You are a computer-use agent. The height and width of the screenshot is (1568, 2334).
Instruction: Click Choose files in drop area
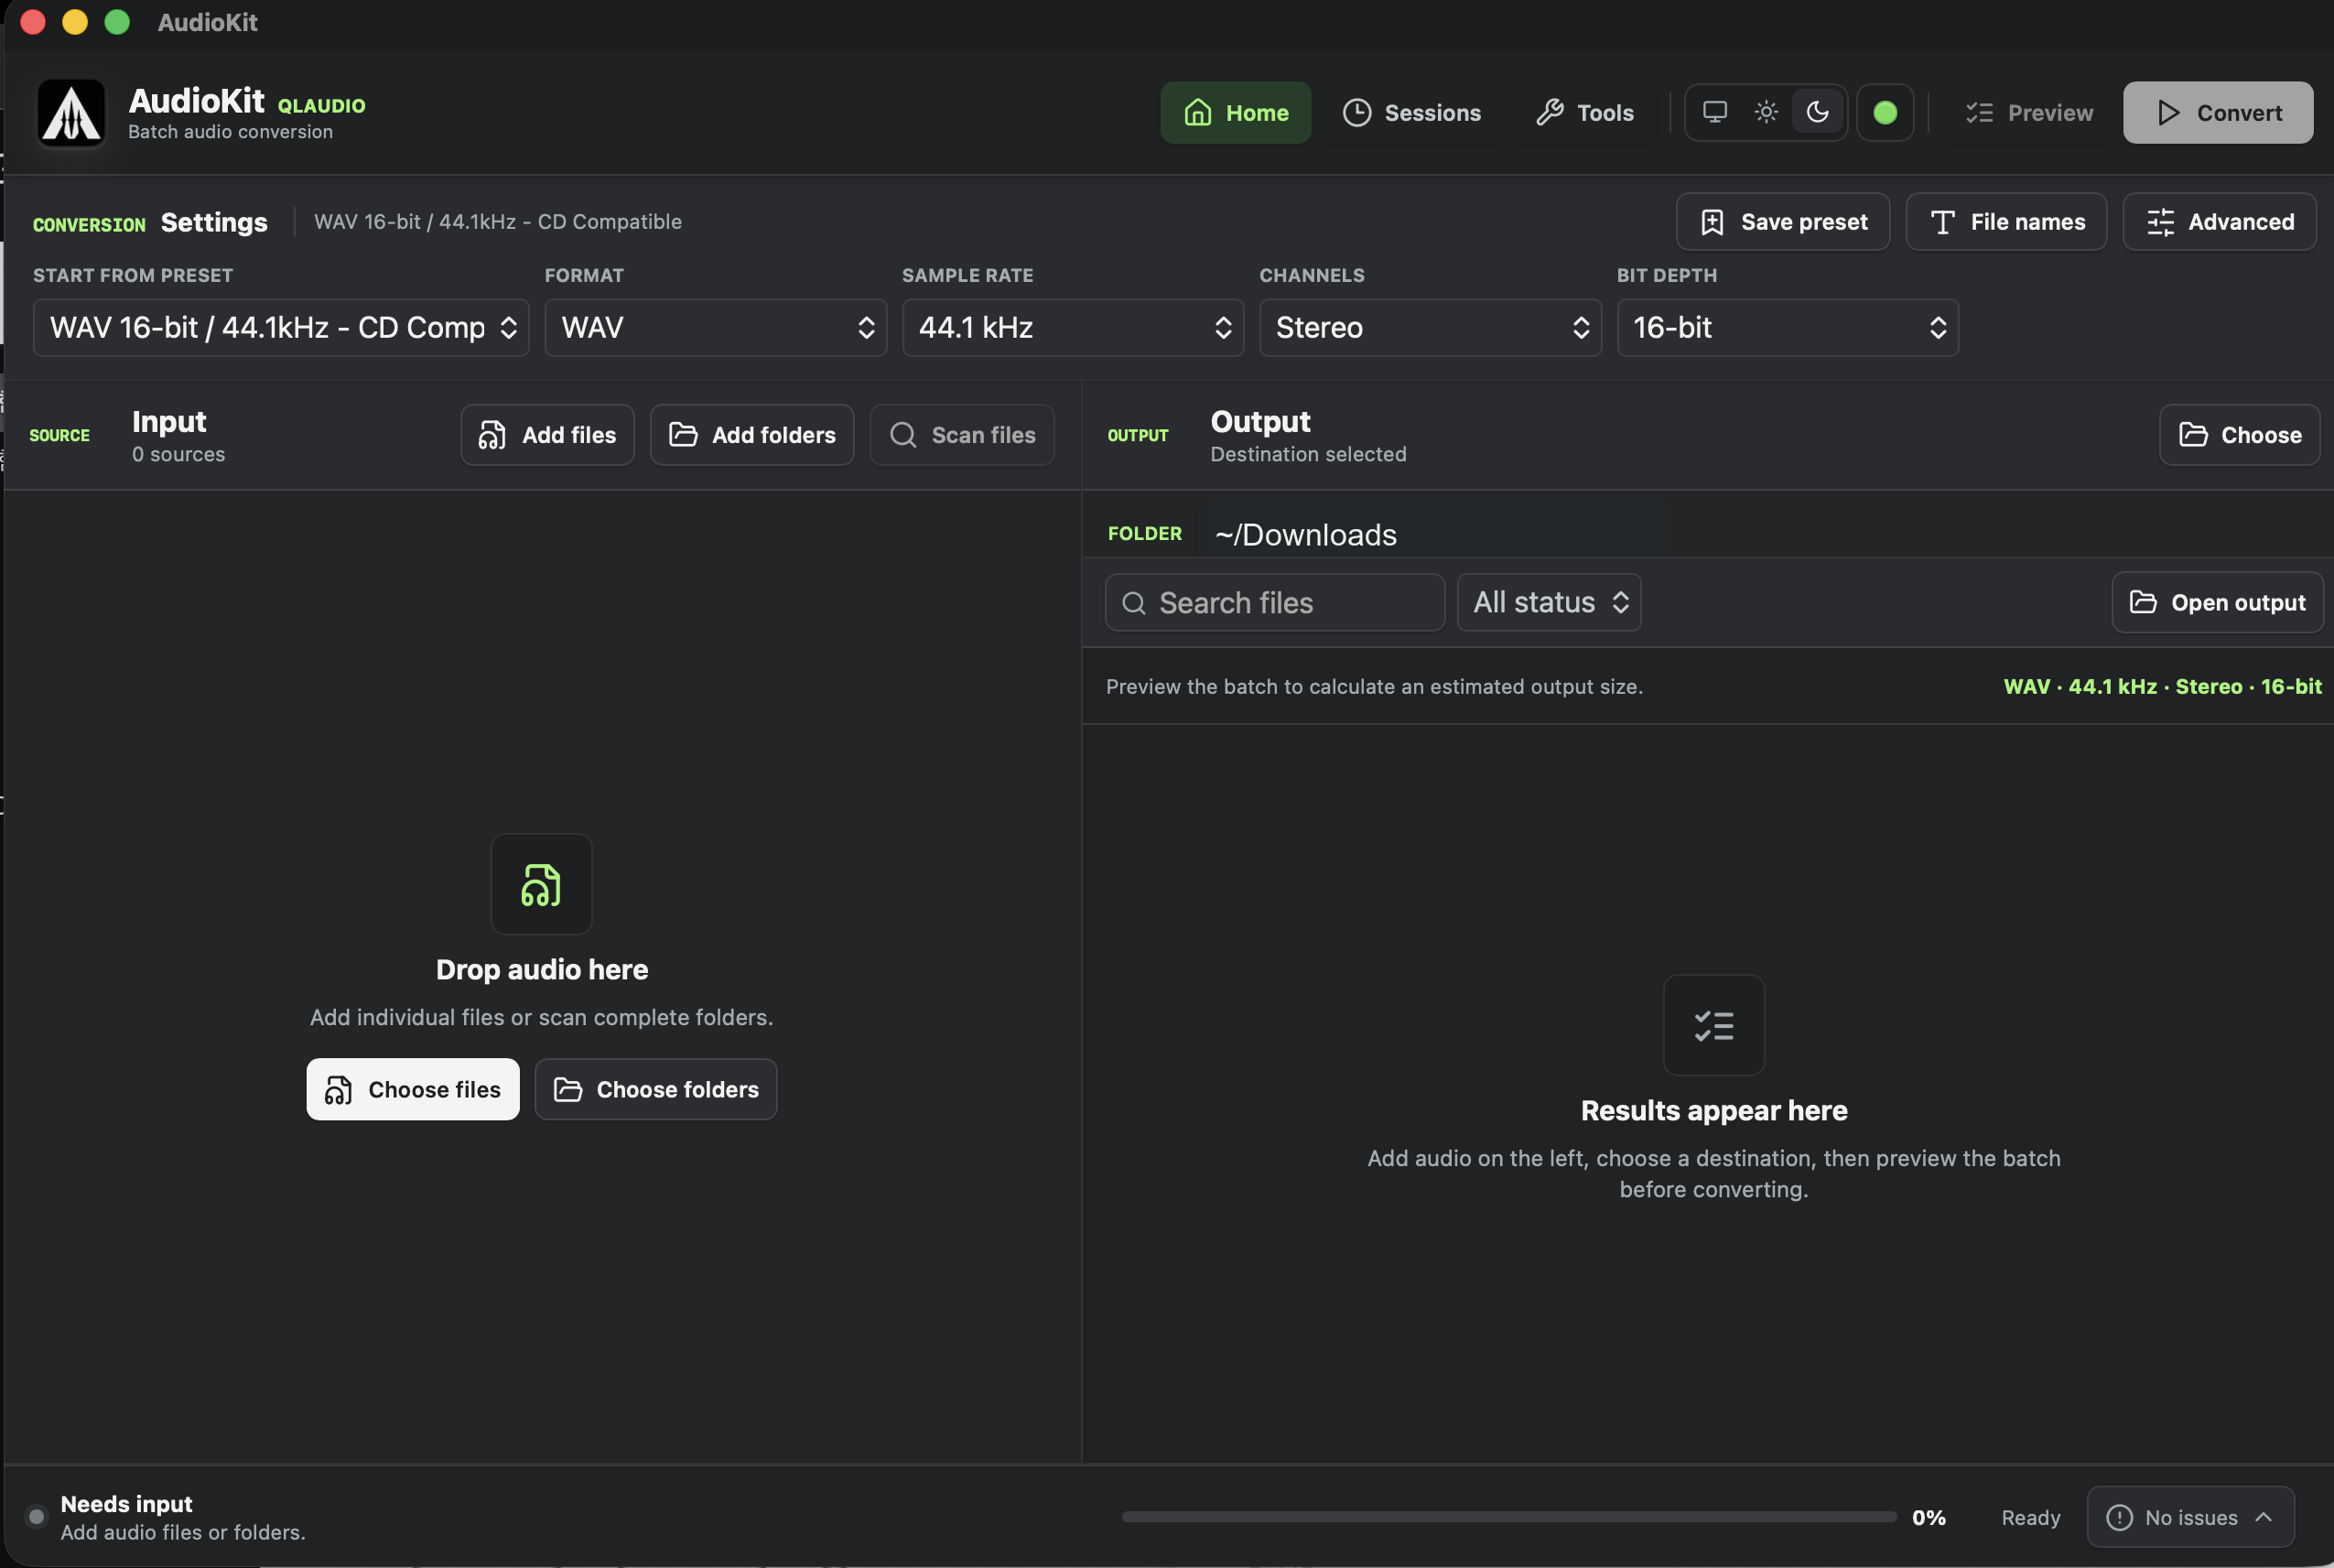[413, 1090]
